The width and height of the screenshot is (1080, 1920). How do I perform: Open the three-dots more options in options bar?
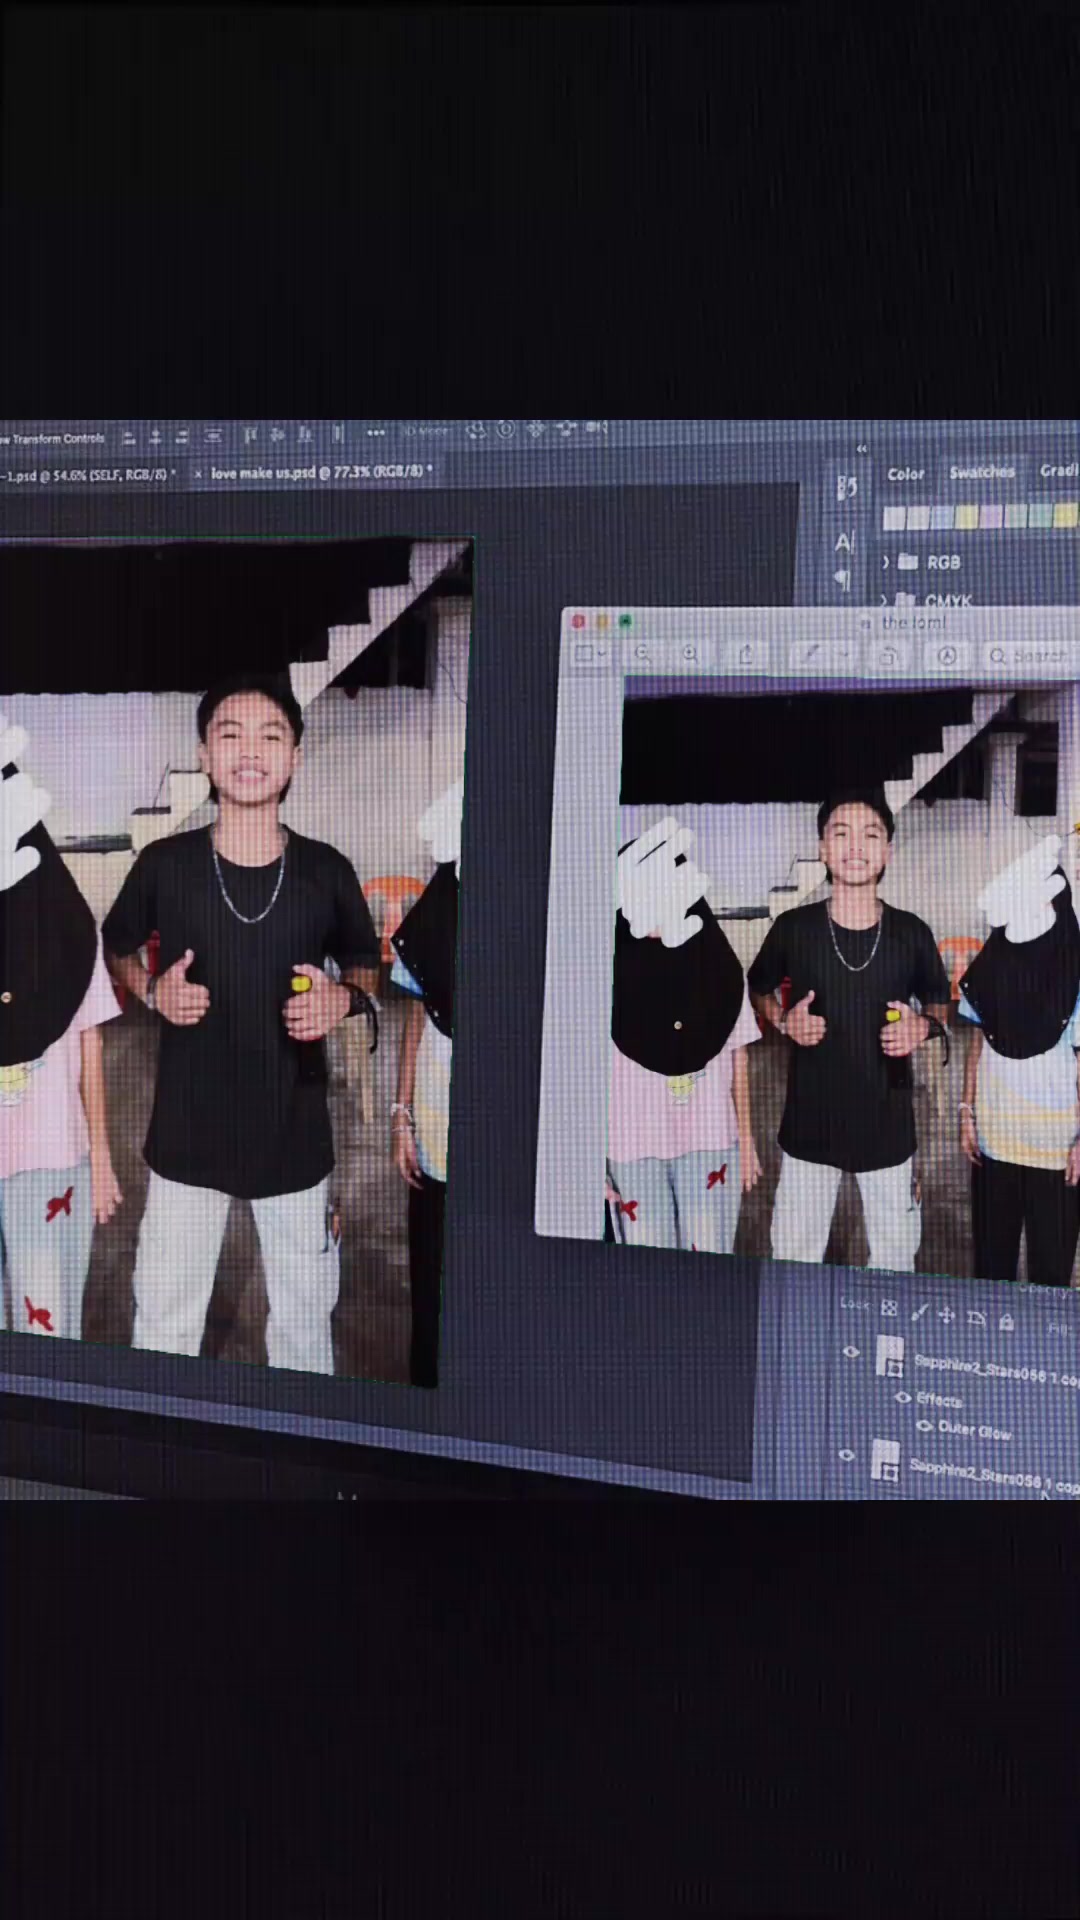pyautogui.click(x=376, y=433)
